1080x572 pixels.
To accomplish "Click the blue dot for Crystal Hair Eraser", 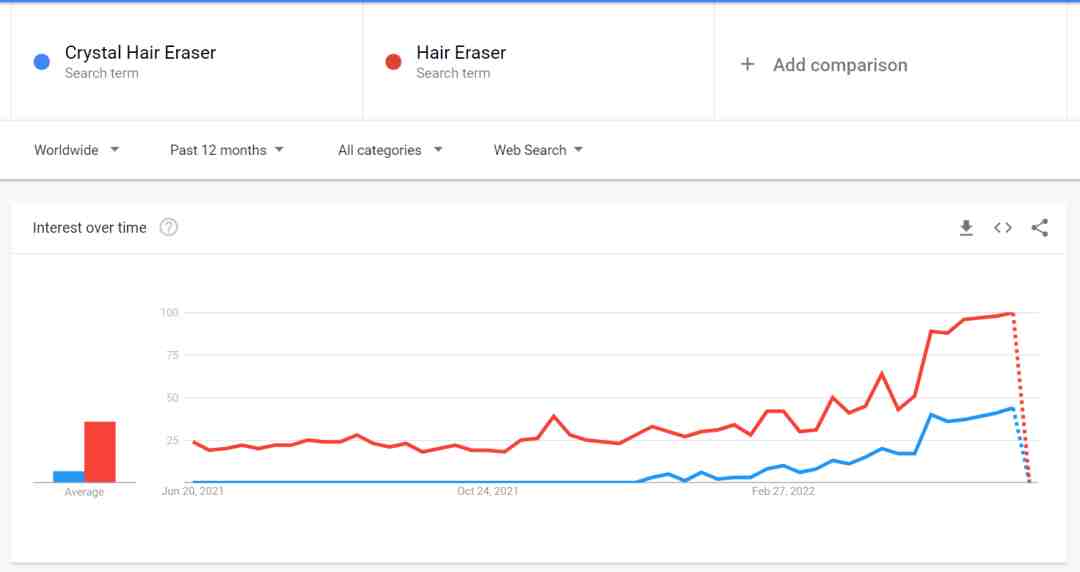I will point(41,62).
